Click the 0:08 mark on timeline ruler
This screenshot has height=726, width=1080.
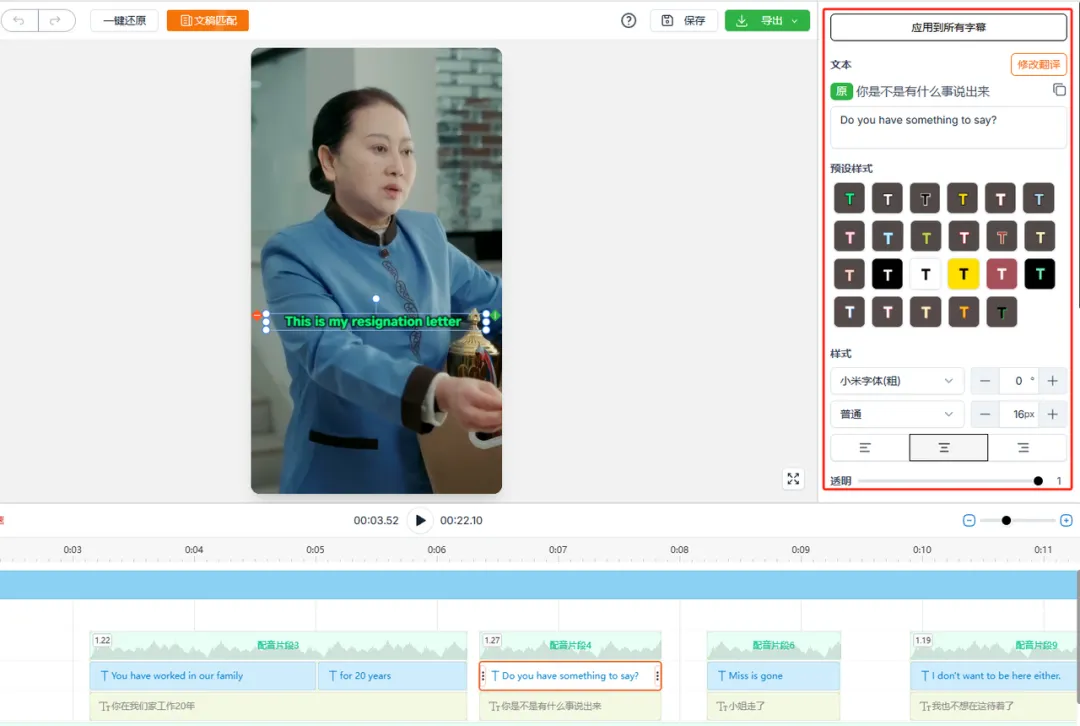pyautogui.click(x=679, y=550)
